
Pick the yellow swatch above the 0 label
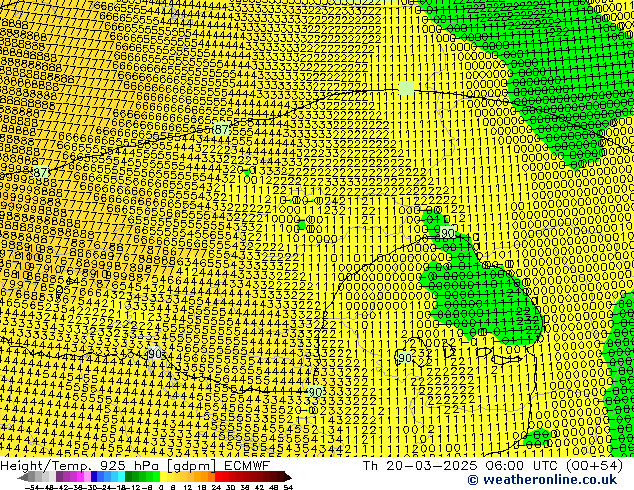point(163,477)
